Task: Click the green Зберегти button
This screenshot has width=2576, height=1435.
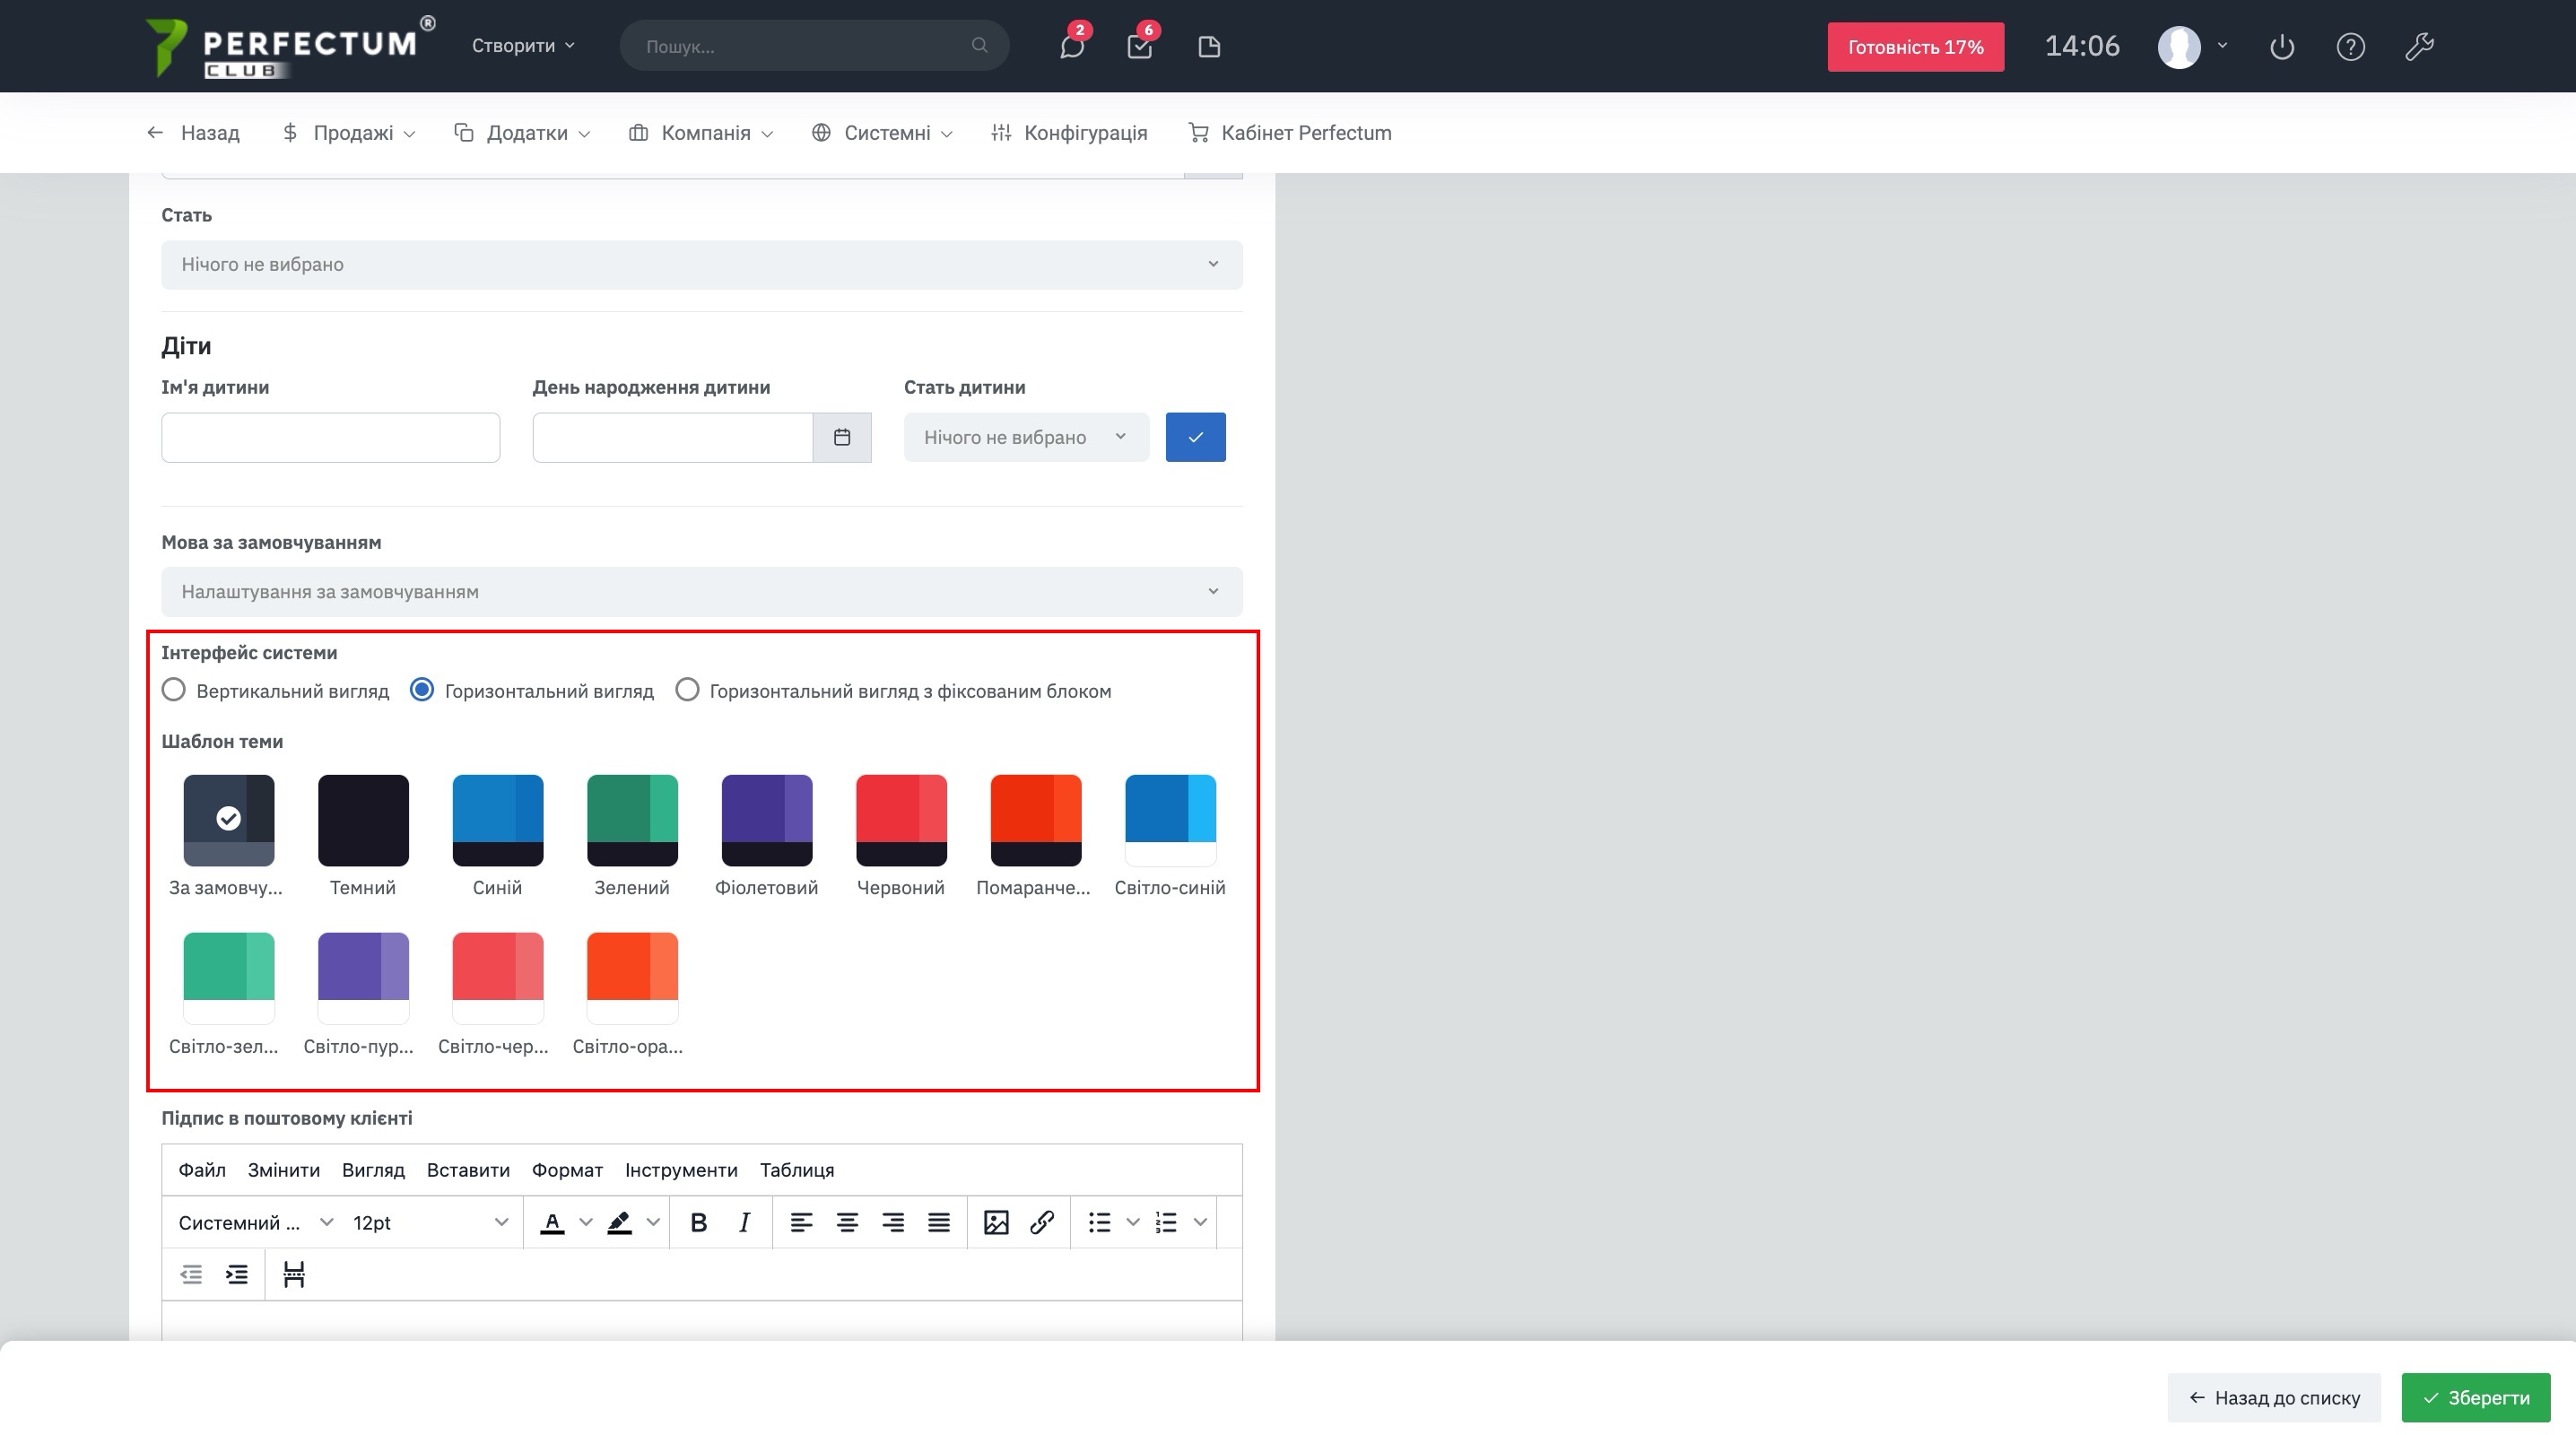Action: [x=2475, y=1397]
